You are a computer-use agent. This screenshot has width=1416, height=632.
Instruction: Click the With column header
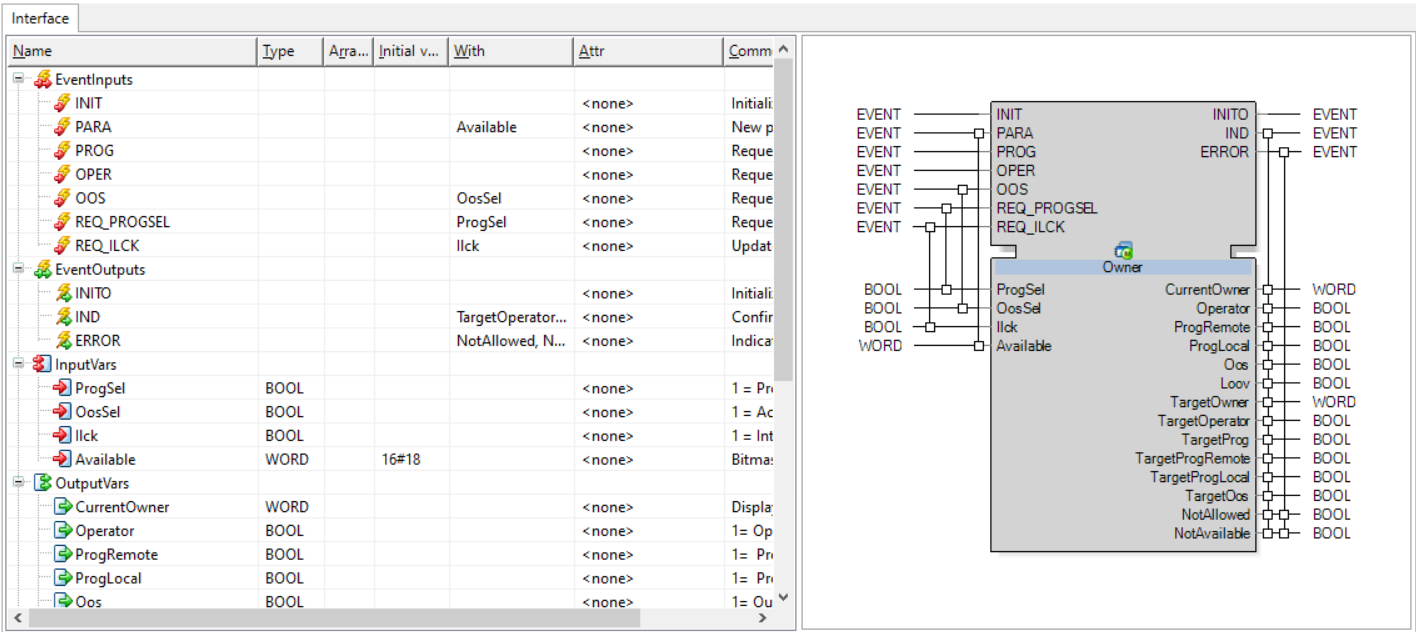(x=511, y=51)
